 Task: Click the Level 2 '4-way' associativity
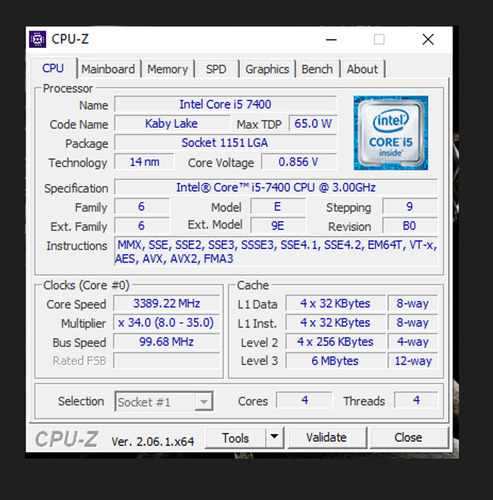(413, 342)
